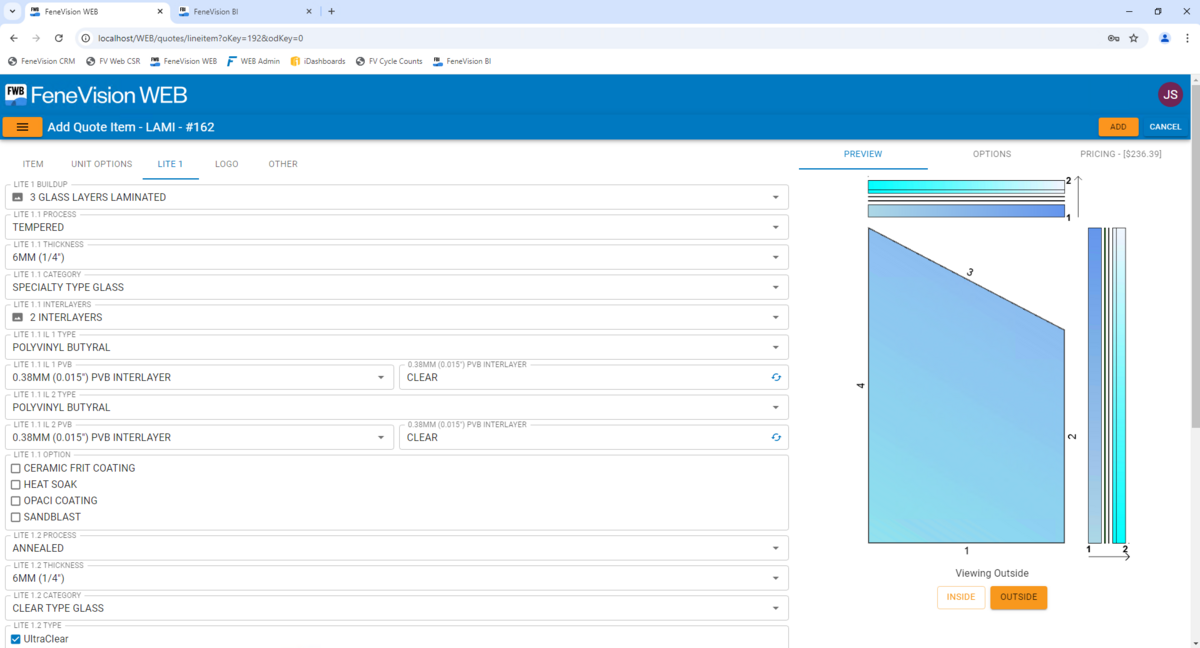Expand the Lite 1.1 Thickness dropdown

click(x=776, y=257)
